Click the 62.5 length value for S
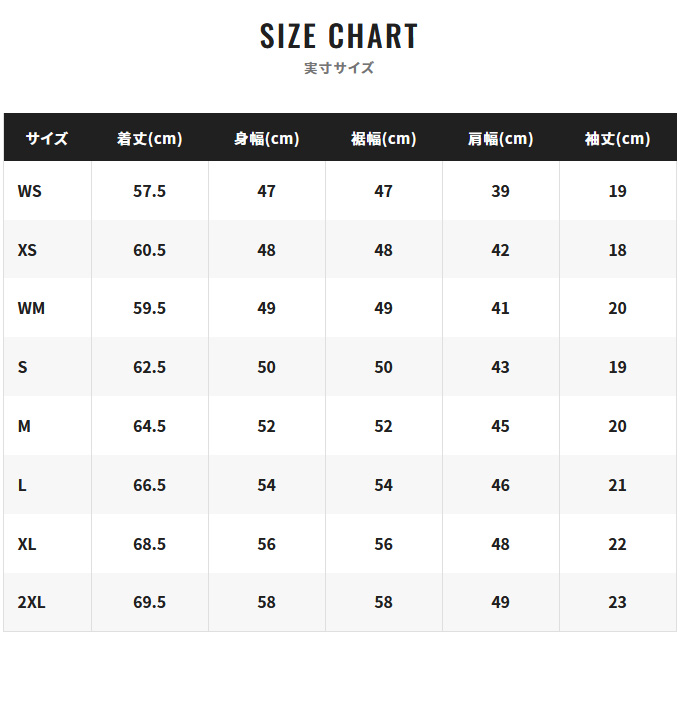This screenshot has width=680, height=713. [x=150, y=367]
